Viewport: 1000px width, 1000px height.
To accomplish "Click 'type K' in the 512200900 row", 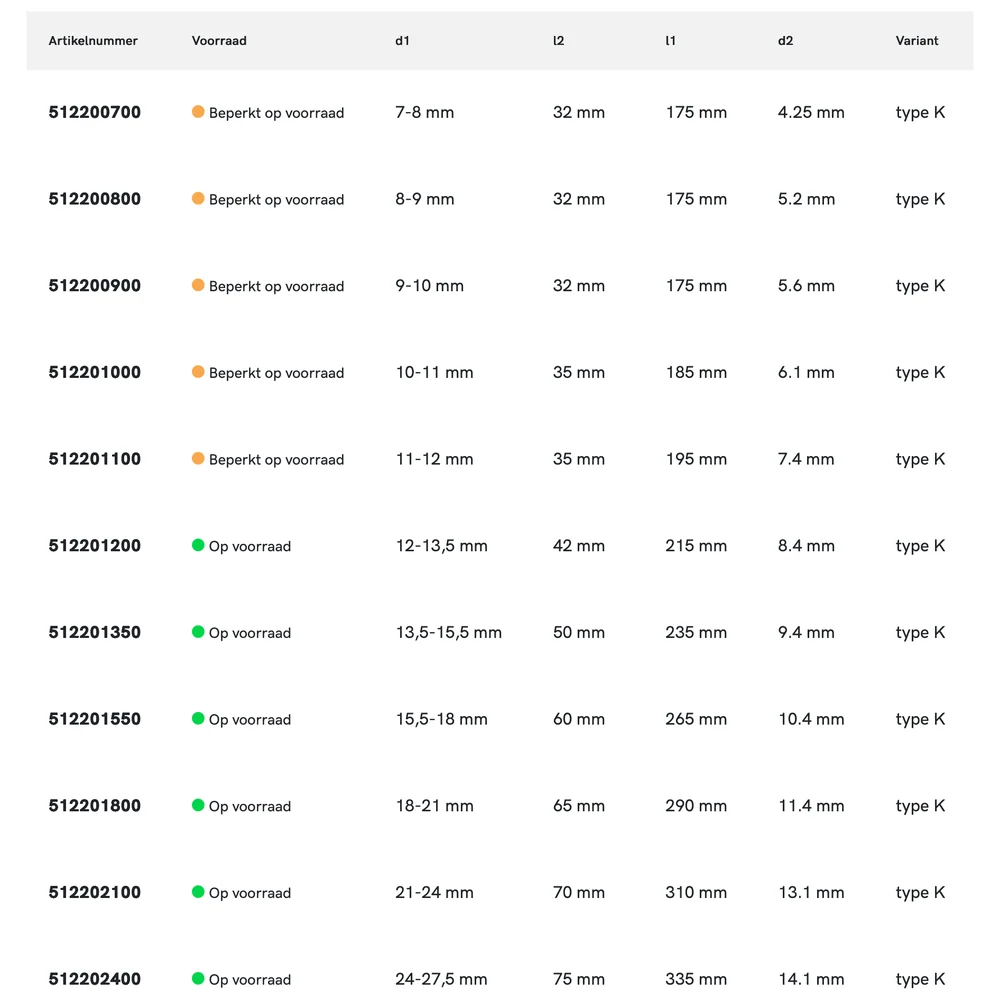I will pos(920,286).
